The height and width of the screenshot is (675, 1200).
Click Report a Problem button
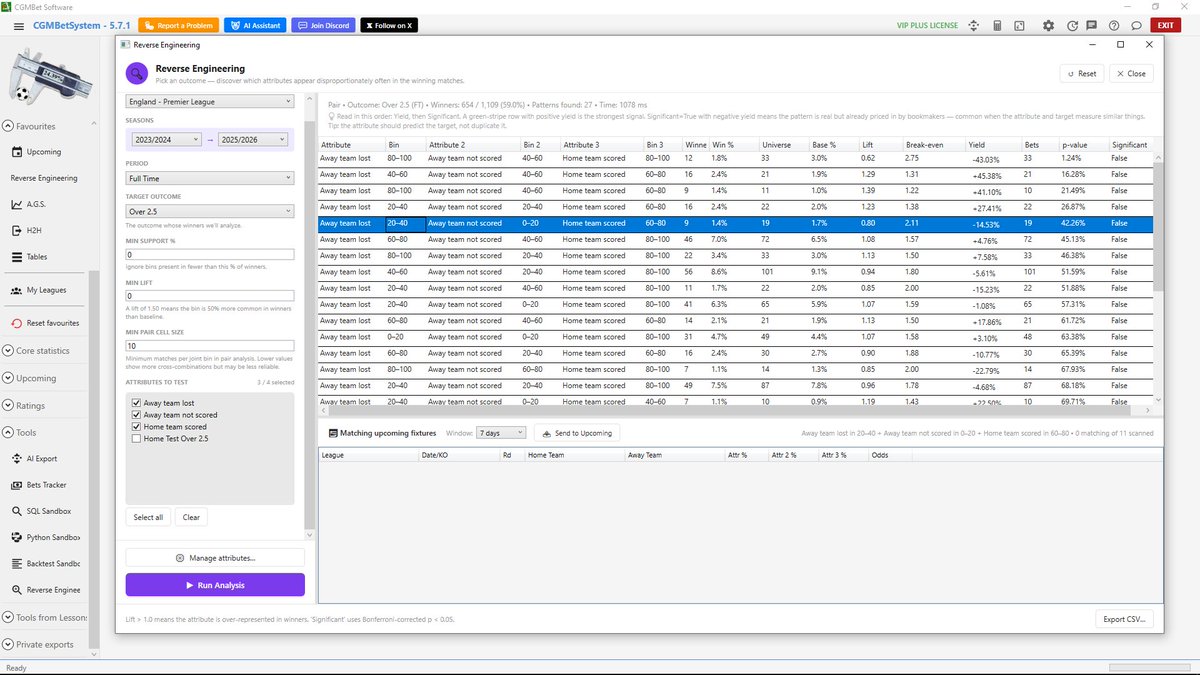click(179, 25)
